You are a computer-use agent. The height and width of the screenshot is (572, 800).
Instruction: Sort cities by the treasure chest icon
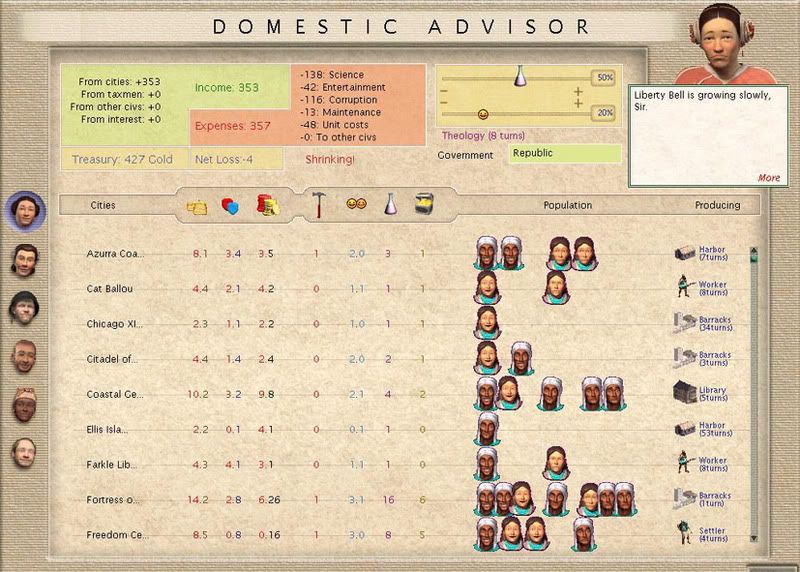424,204
